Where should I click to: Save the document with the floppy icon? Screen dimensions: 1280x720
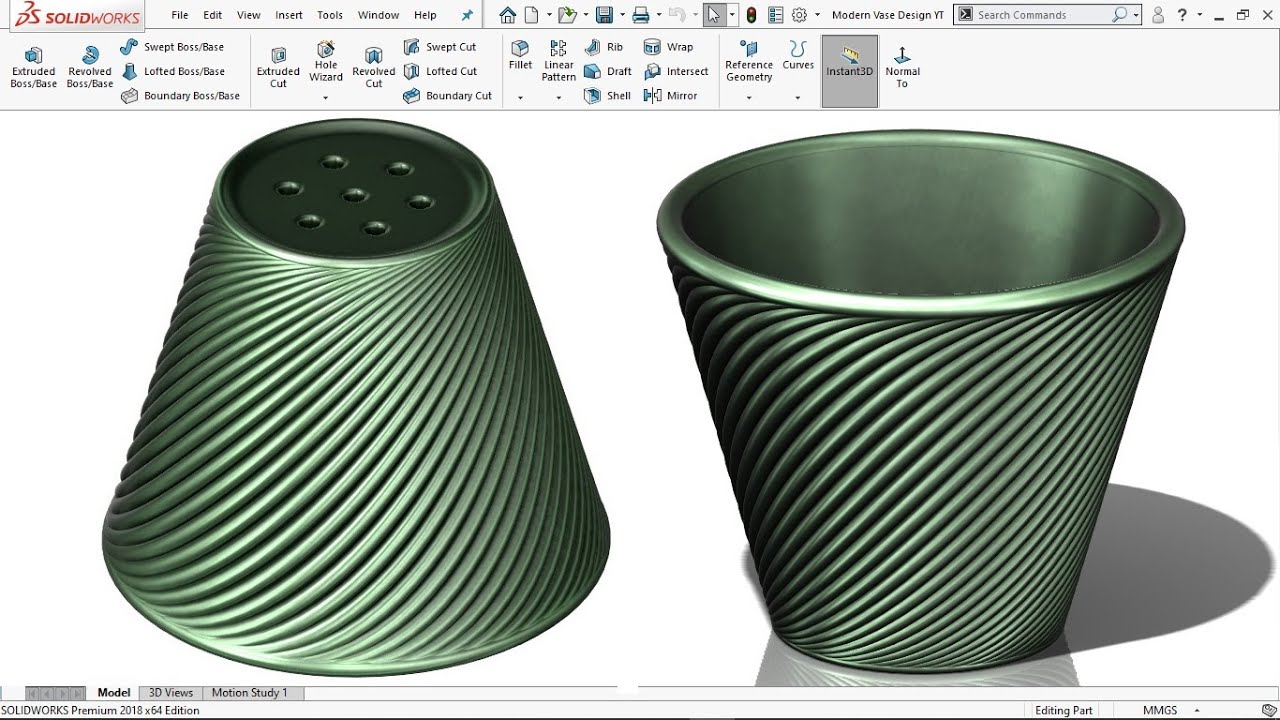604,15
